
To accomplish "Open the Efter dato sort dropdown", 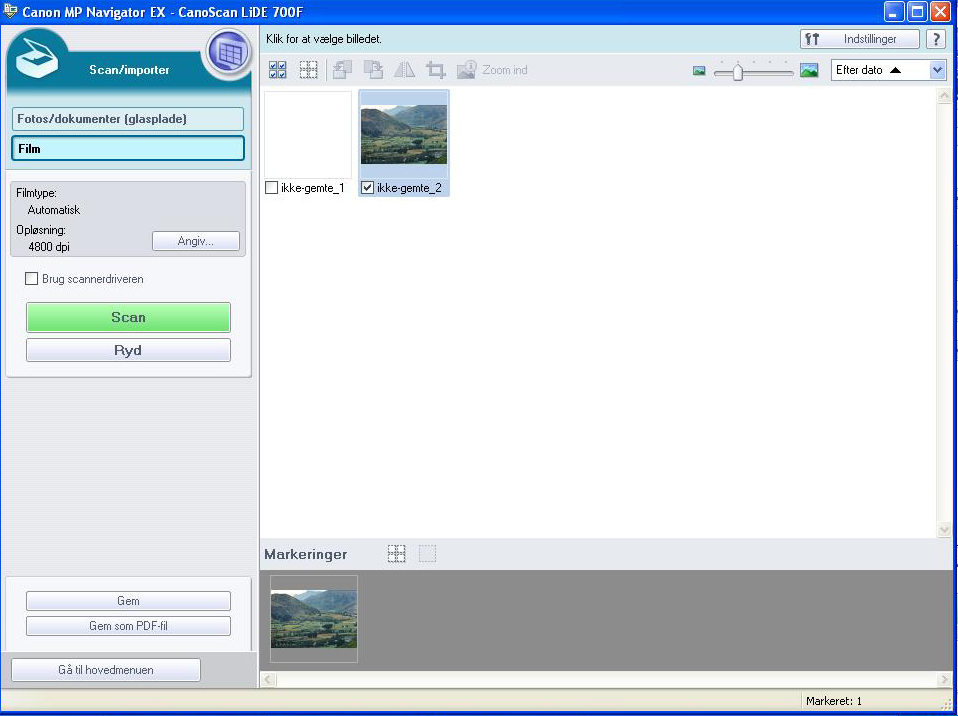I will 888,70.
